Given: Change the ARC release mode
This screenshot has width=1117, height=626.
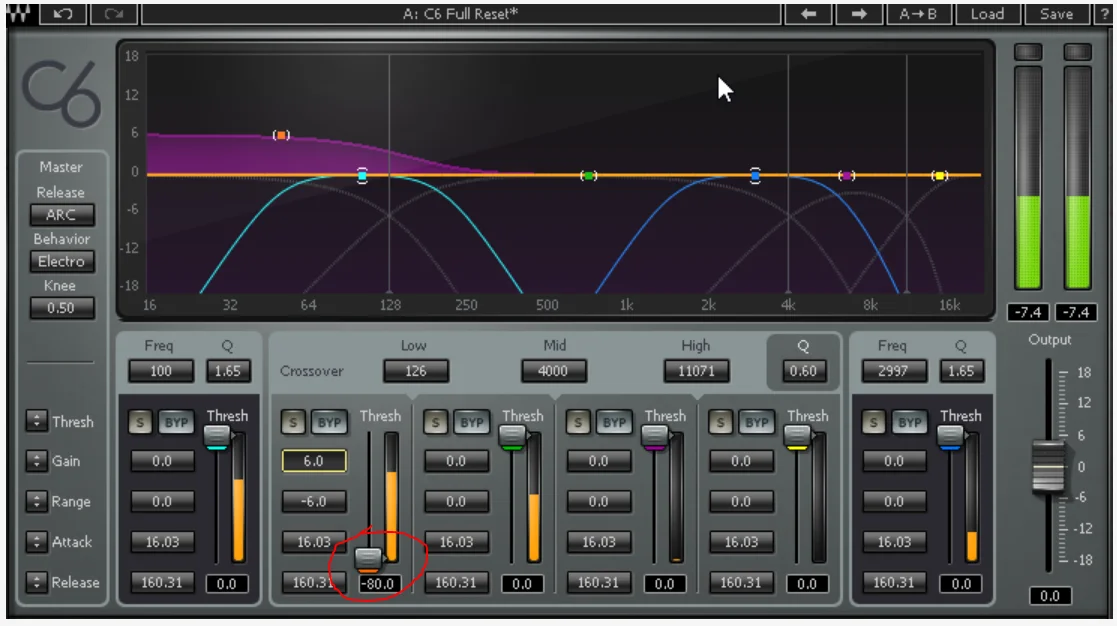Looking at the screenshot, I should click(x=61, y=214).
